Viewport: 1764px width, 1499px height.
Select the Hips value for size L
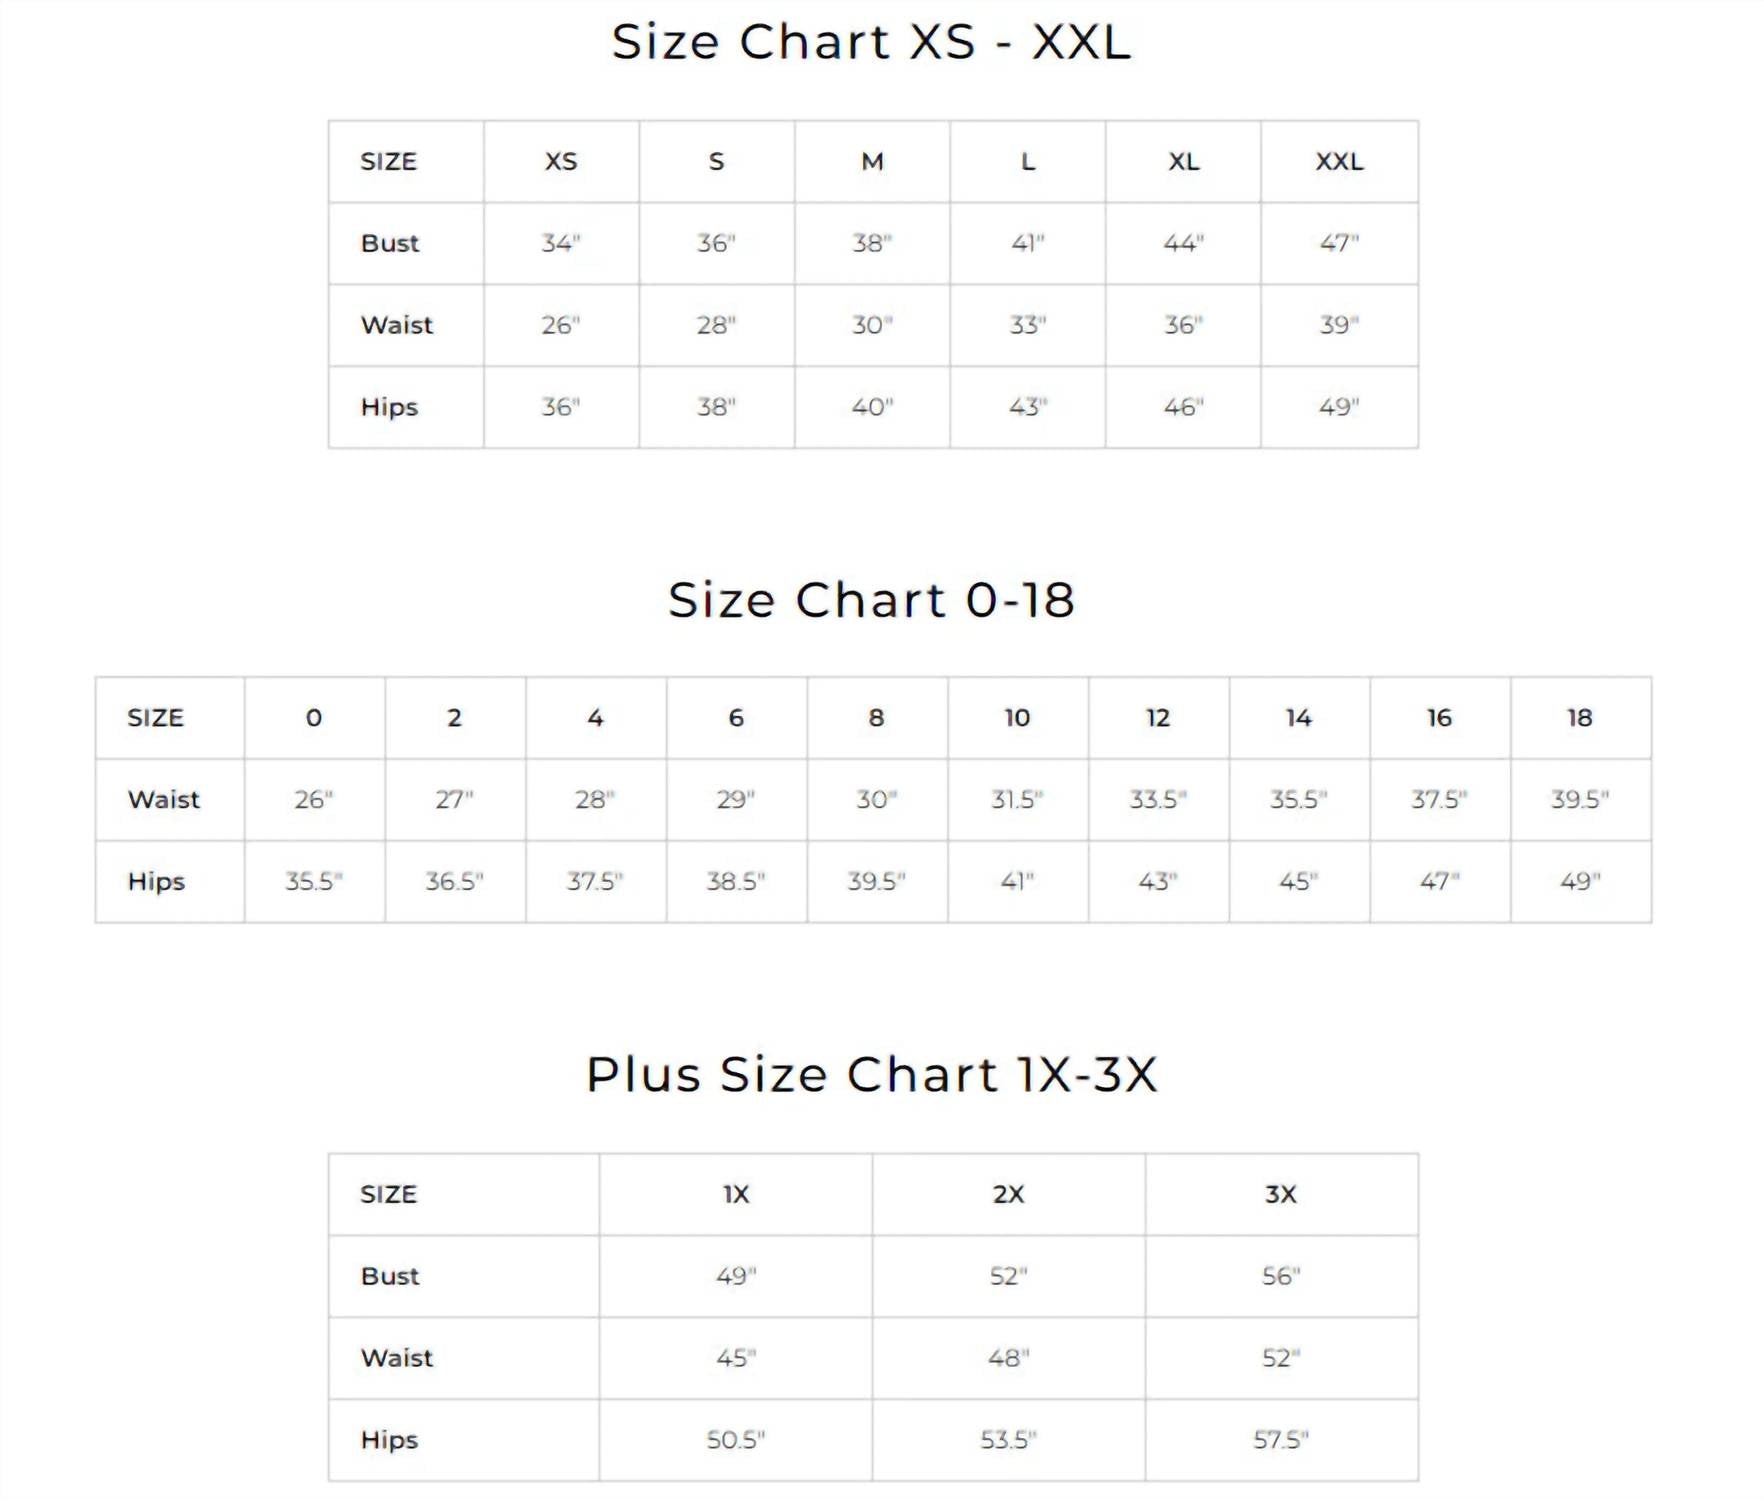pos(1027,407)
